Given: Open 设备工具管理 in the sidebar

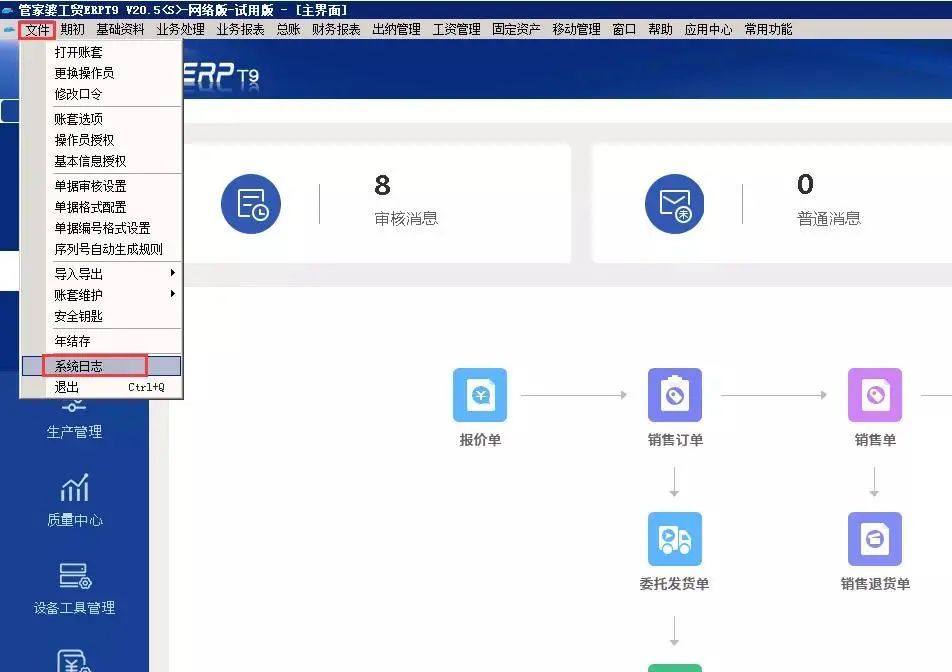Looking at the screenshot, I should pos(75,587).
